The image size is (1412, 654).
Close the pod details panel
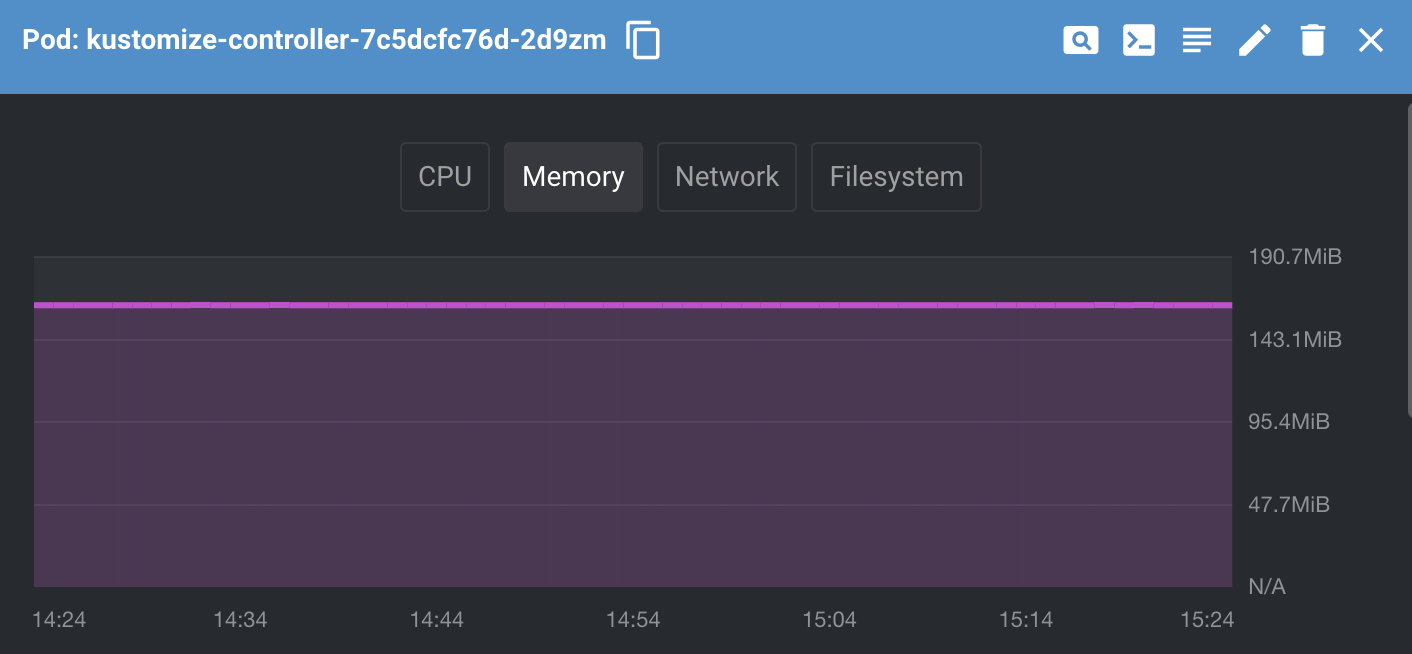click(1370, 40)
